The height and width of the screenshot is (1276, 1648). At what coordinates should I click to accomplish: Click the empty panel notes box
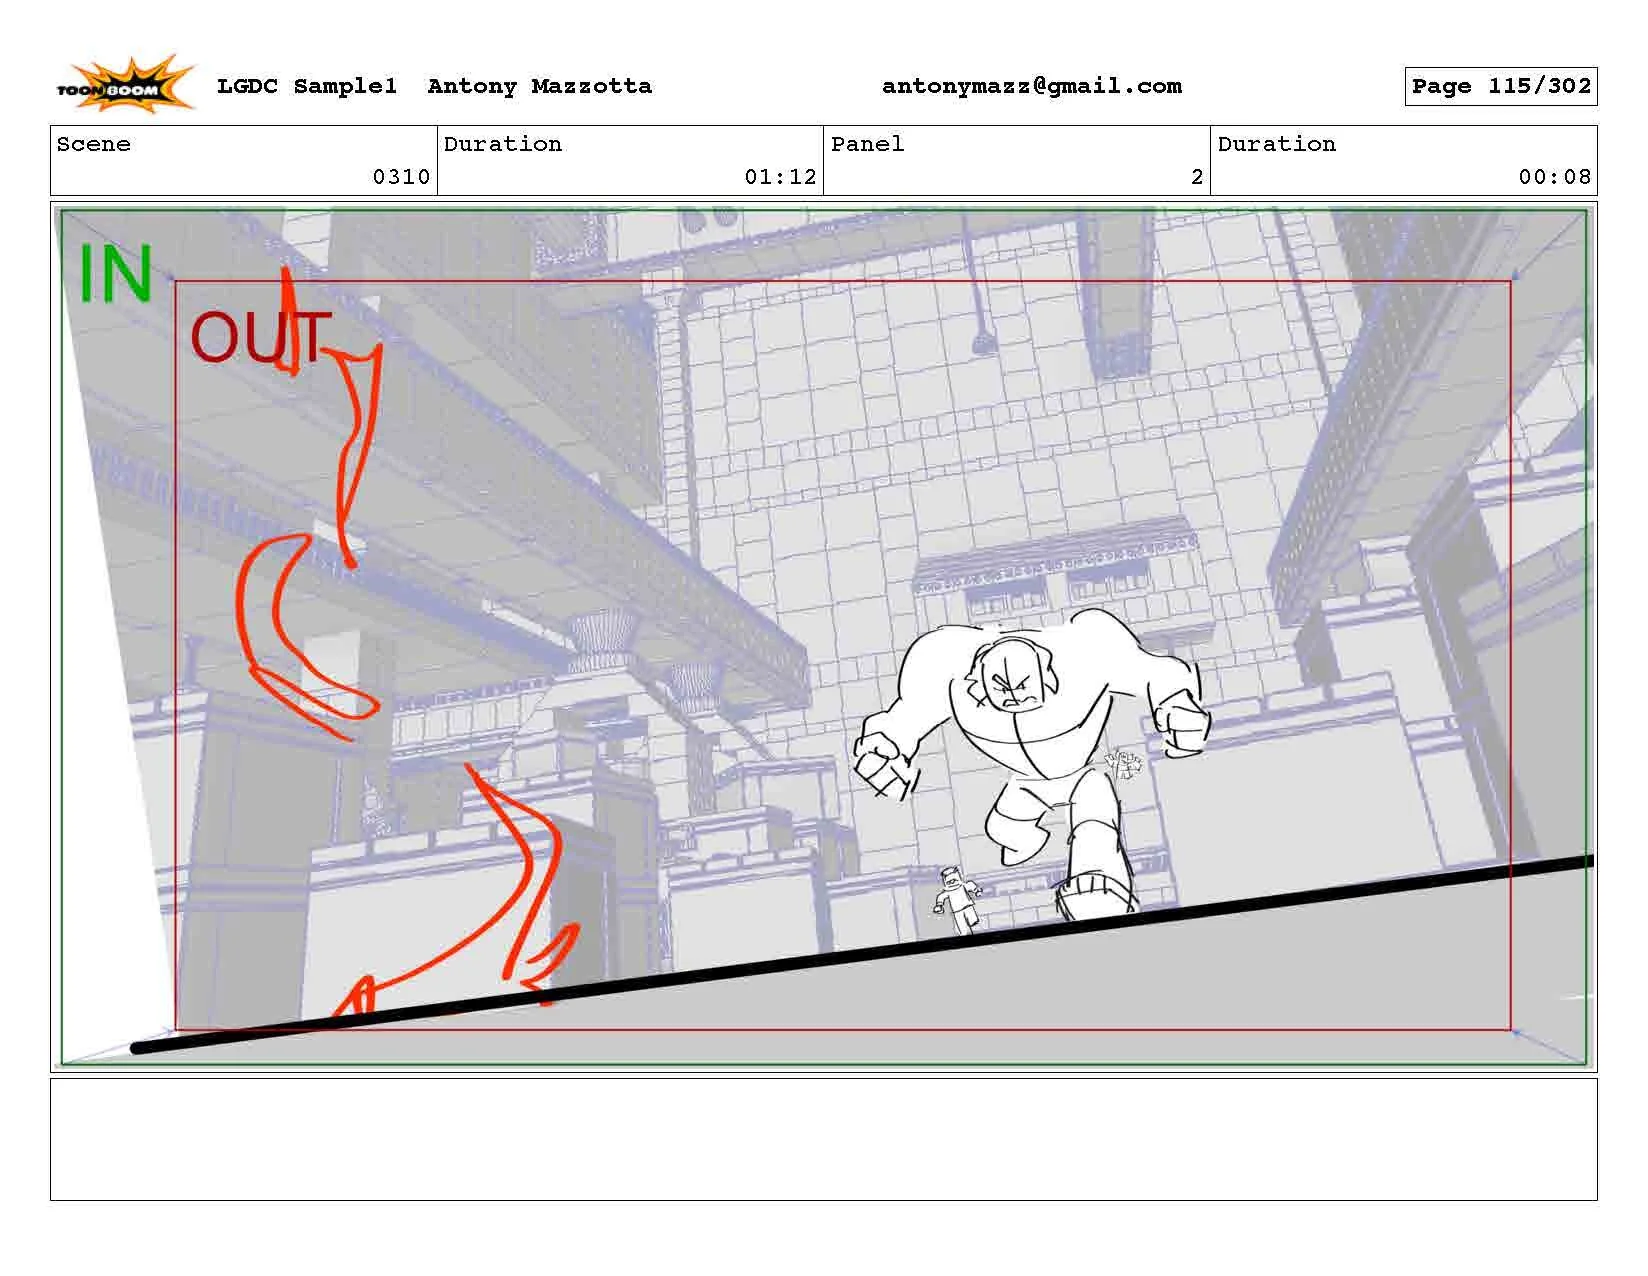click(823, 1139)
